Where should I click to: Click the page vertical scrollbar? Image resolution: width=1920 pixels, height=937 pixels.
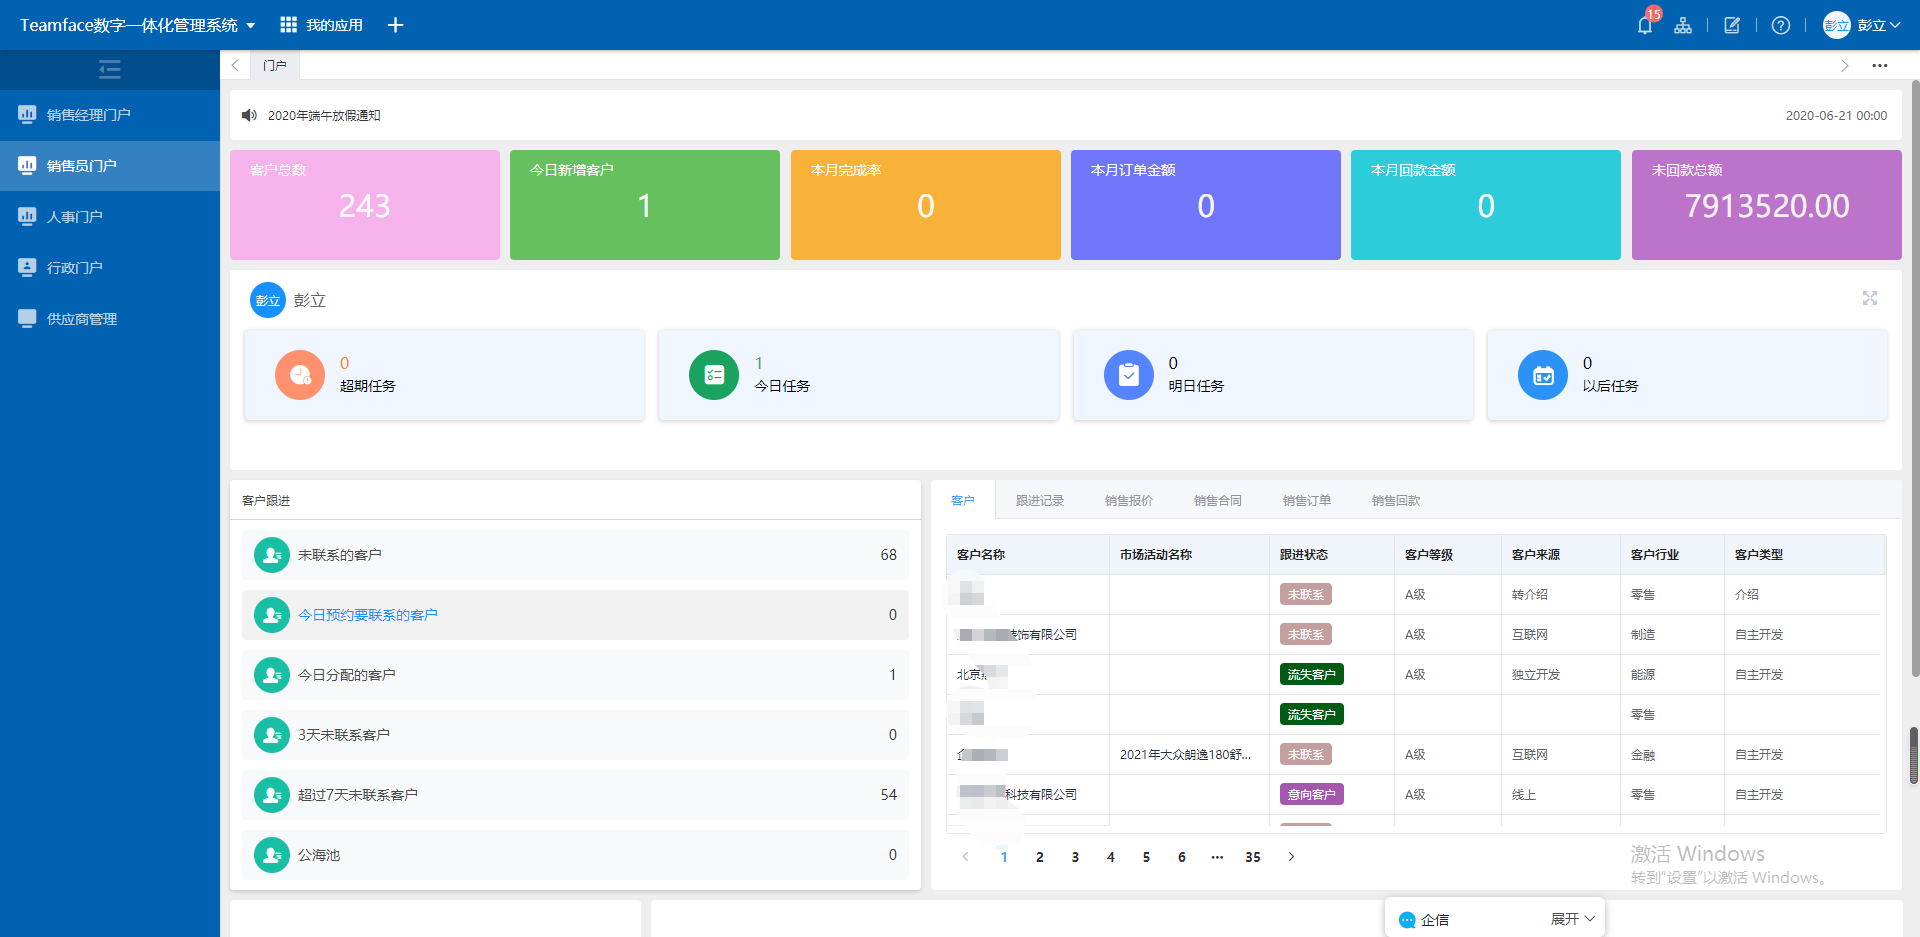coord(1914,400)
